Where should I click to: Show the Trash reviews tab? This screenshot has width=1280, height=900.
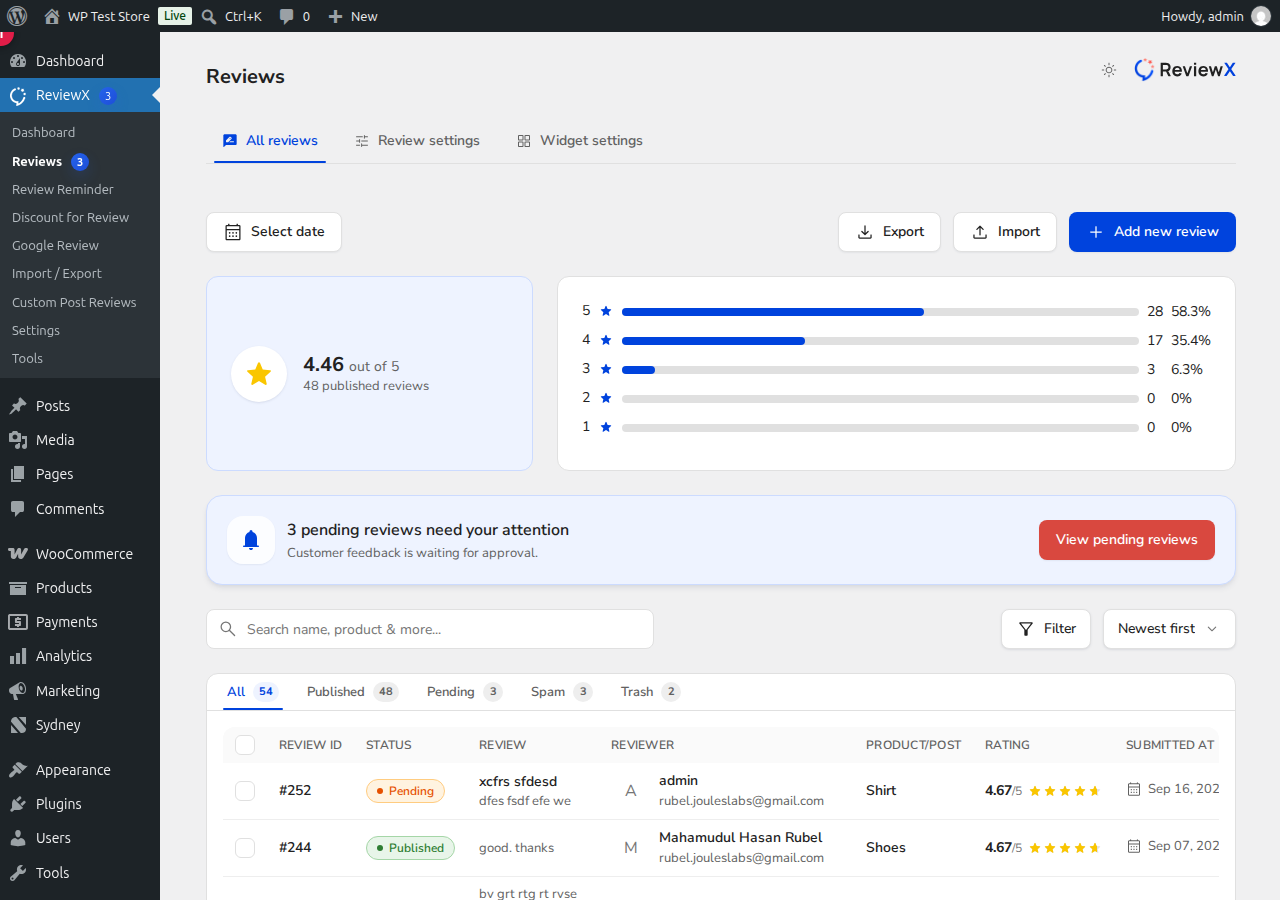coord(650,692)
